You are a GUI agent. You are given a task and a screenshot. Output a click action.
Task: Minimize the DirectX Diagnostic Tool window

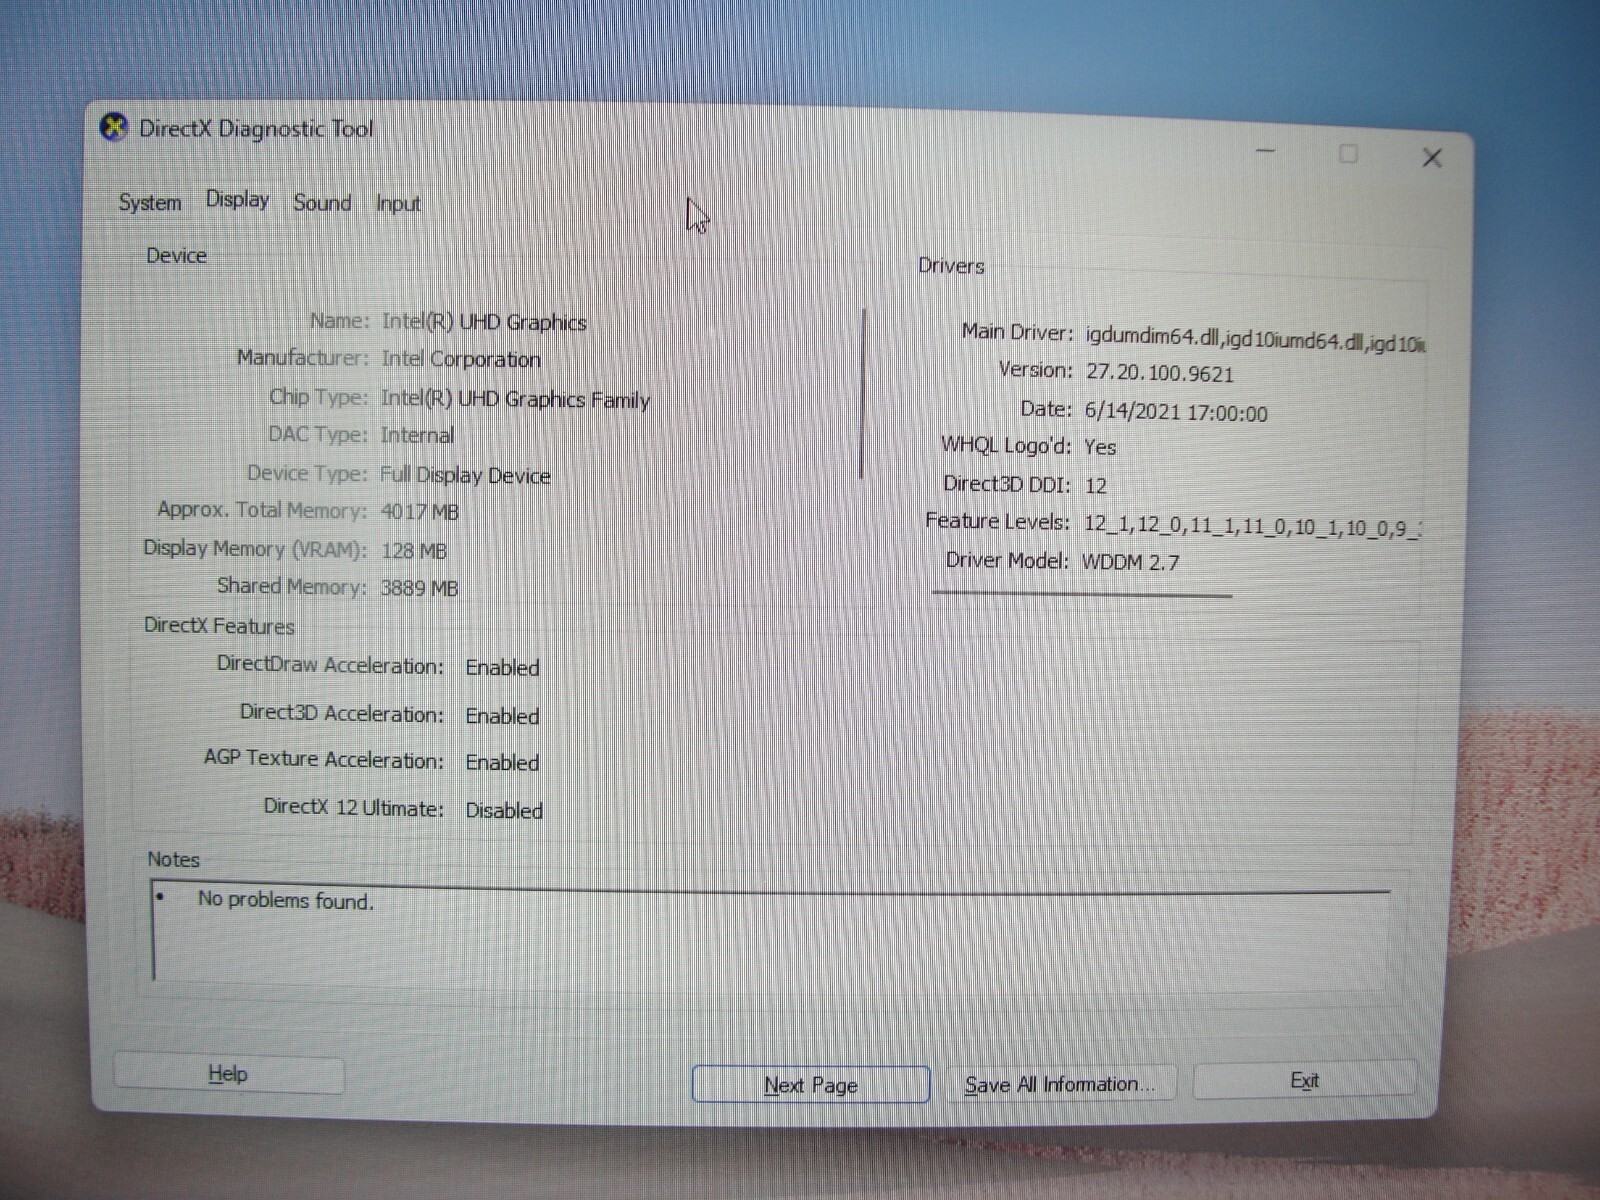point(1265,151)
